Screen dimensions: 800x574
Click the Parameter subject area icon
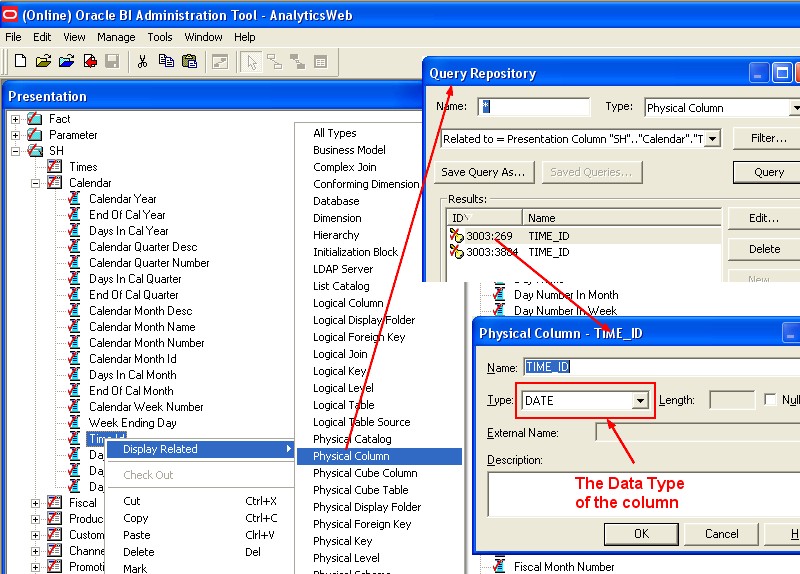(35, 135)
